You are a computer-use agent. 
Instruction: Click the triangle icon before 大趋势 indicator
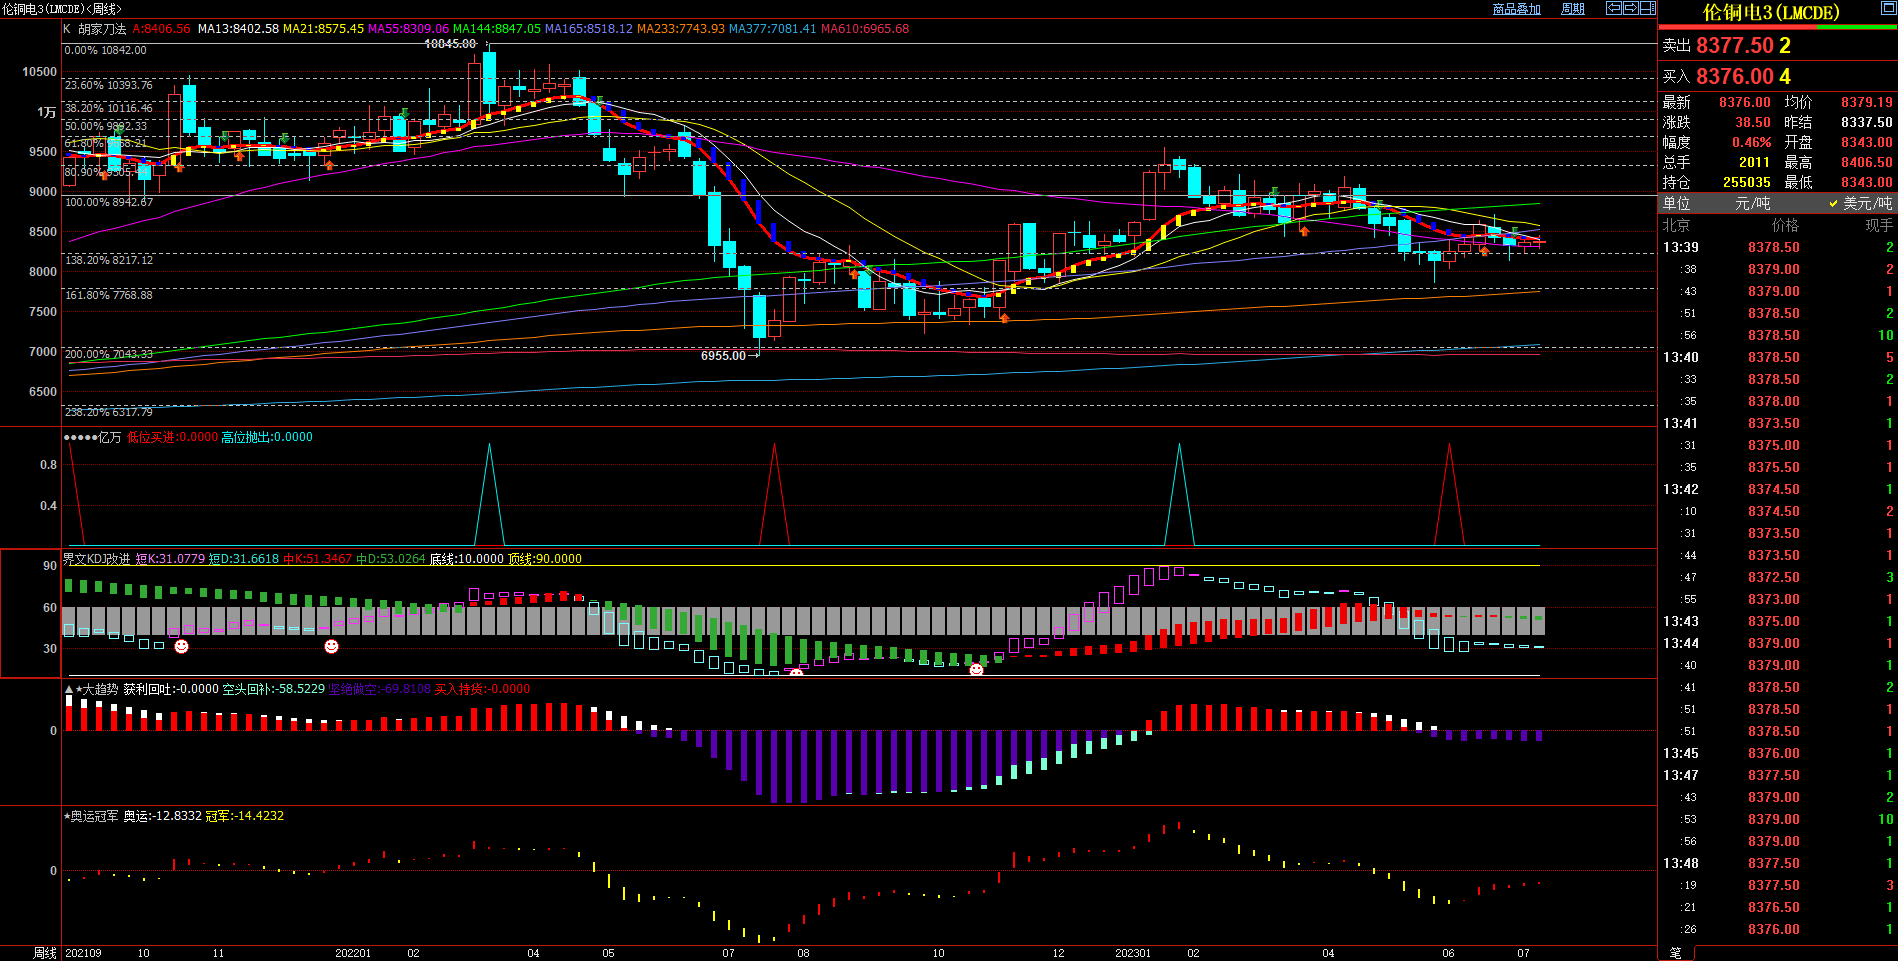pos(69,690)
